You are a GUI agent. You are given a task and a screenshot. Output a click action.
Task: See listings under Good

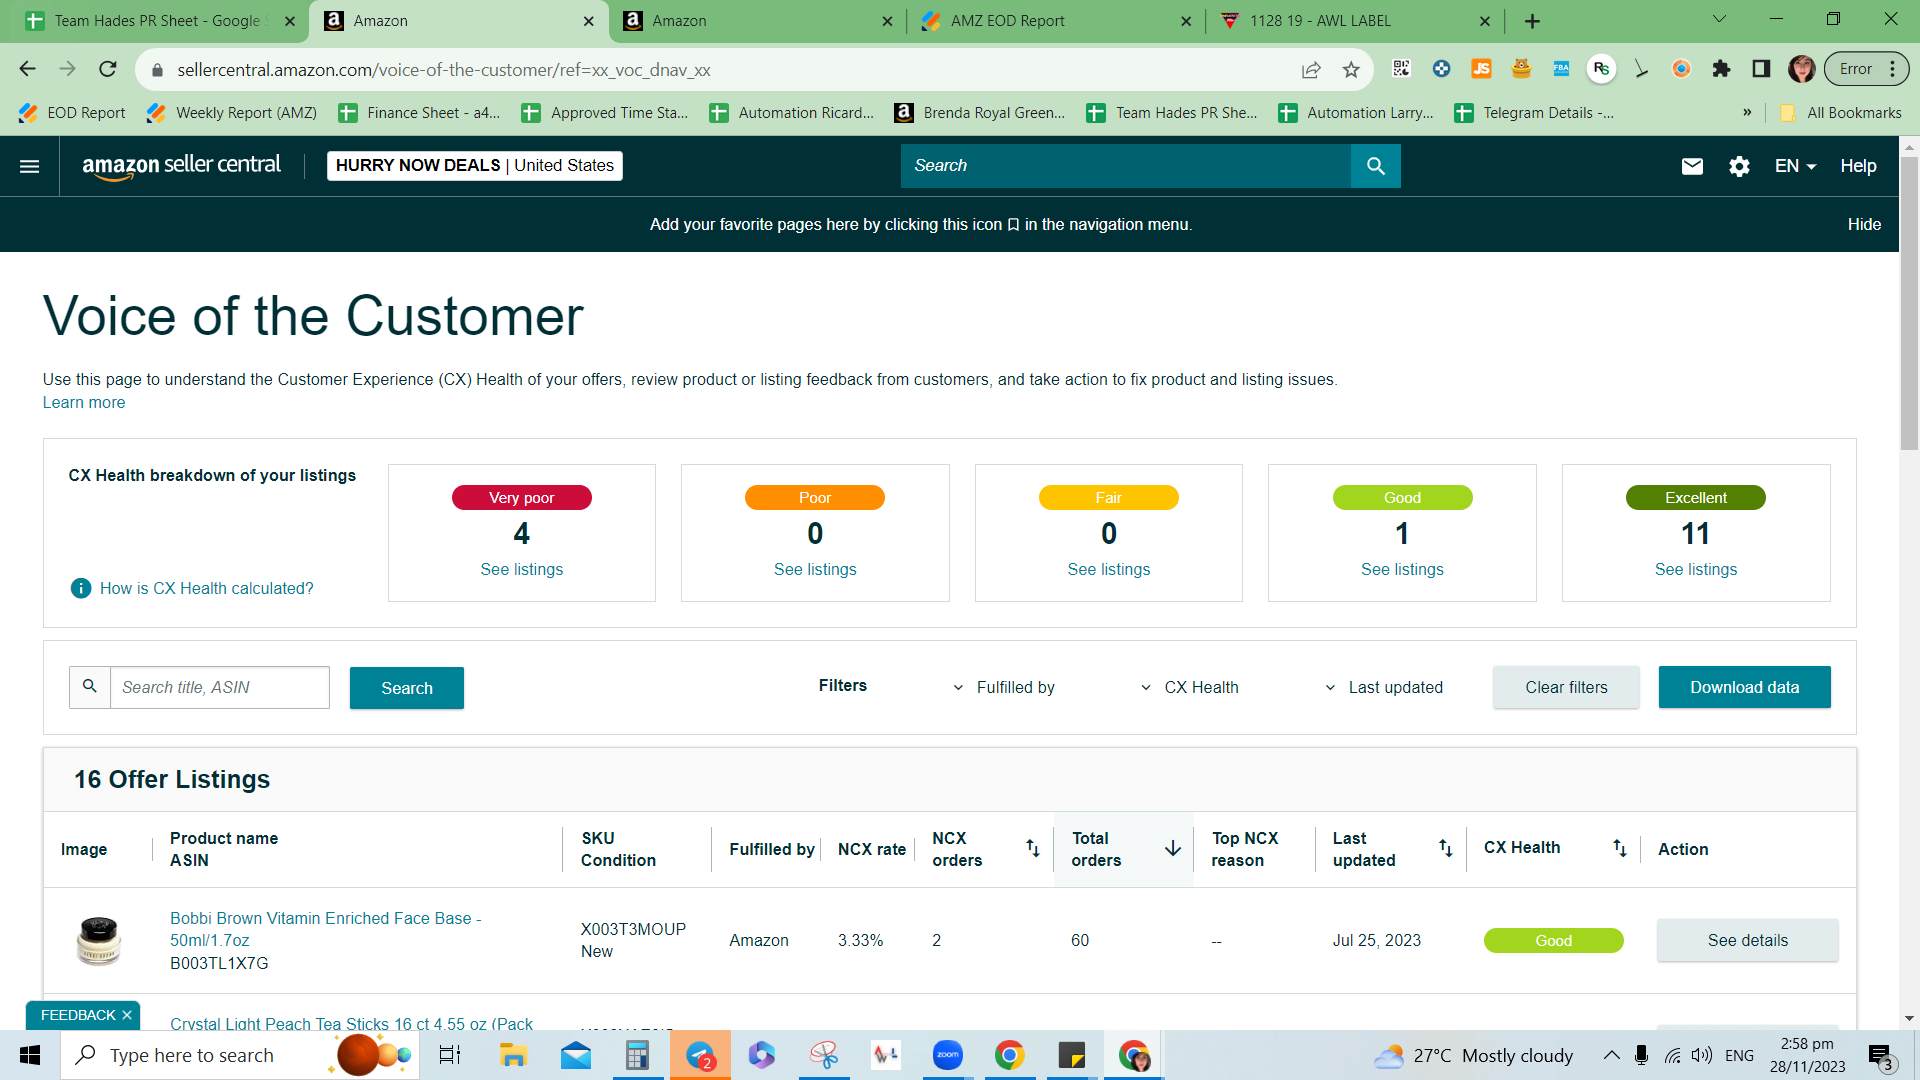coord(1402,570)
